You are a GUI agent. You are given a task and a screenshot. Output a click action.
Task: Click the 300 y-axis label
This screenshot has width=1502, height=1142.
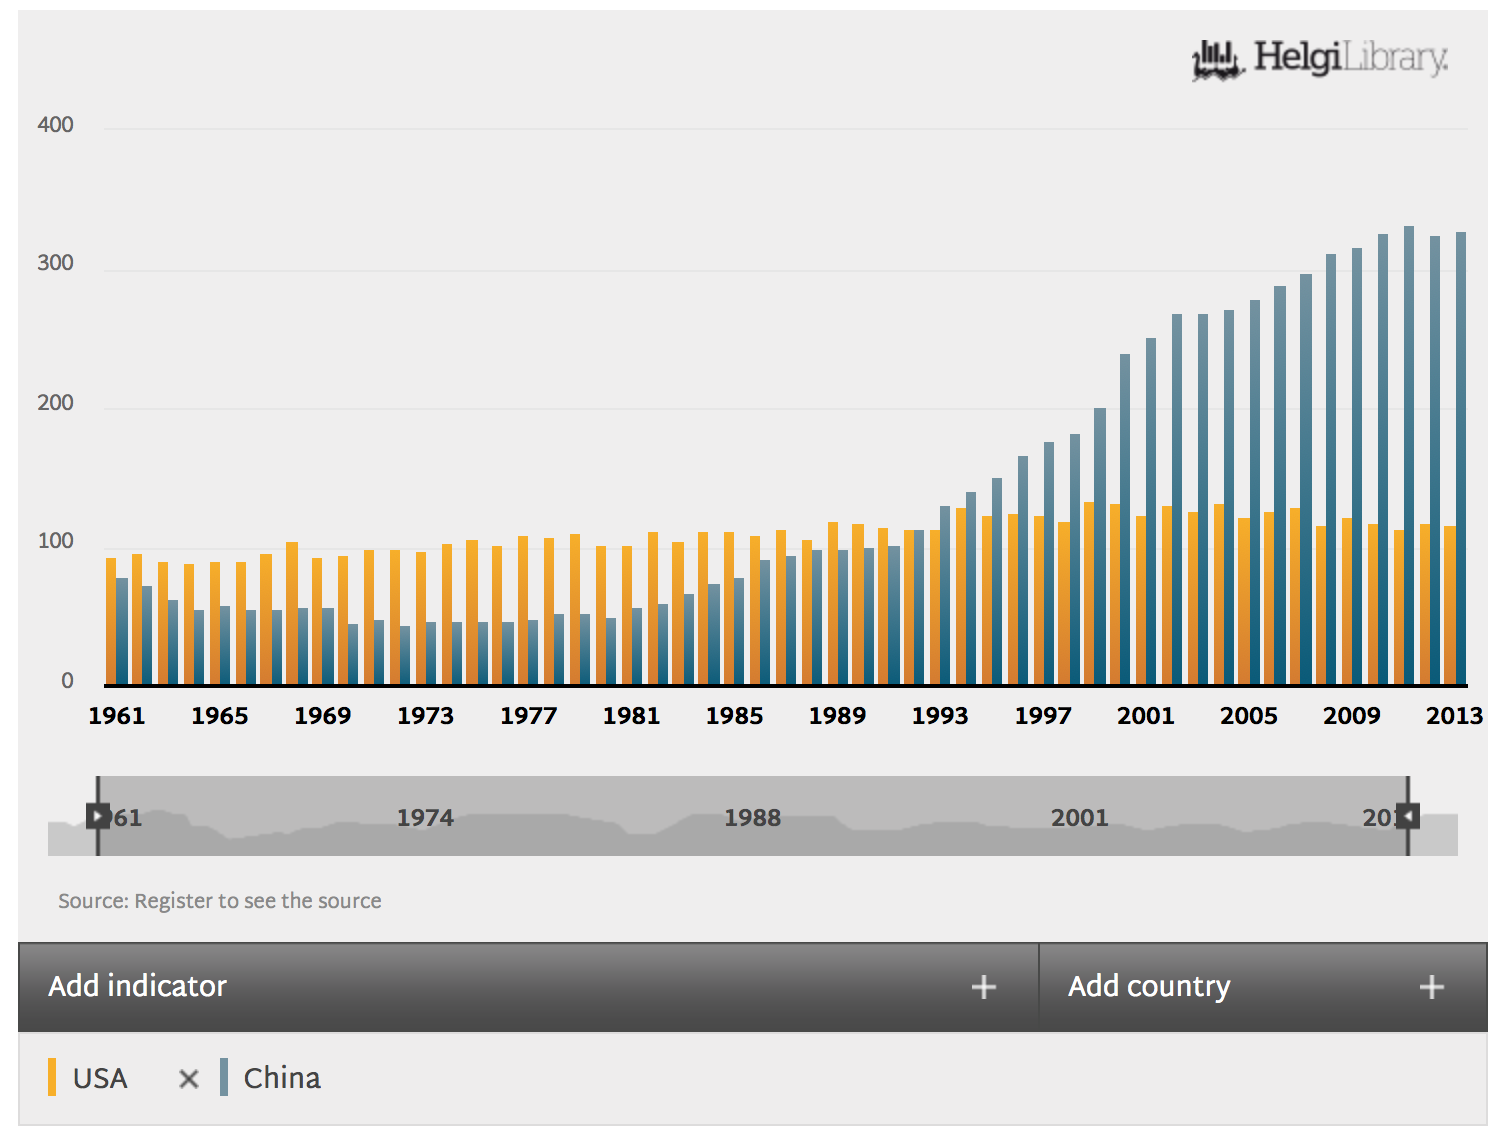(55, 263)
